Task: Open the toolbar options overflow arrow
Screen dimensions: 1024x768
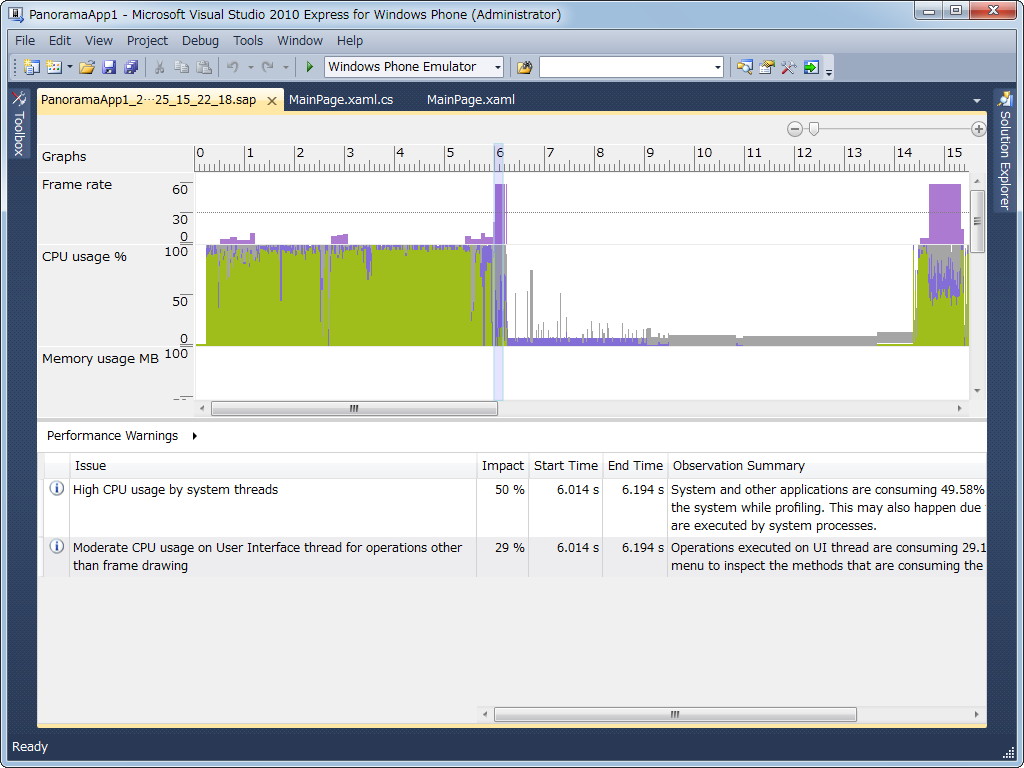Action: point(829,71)
